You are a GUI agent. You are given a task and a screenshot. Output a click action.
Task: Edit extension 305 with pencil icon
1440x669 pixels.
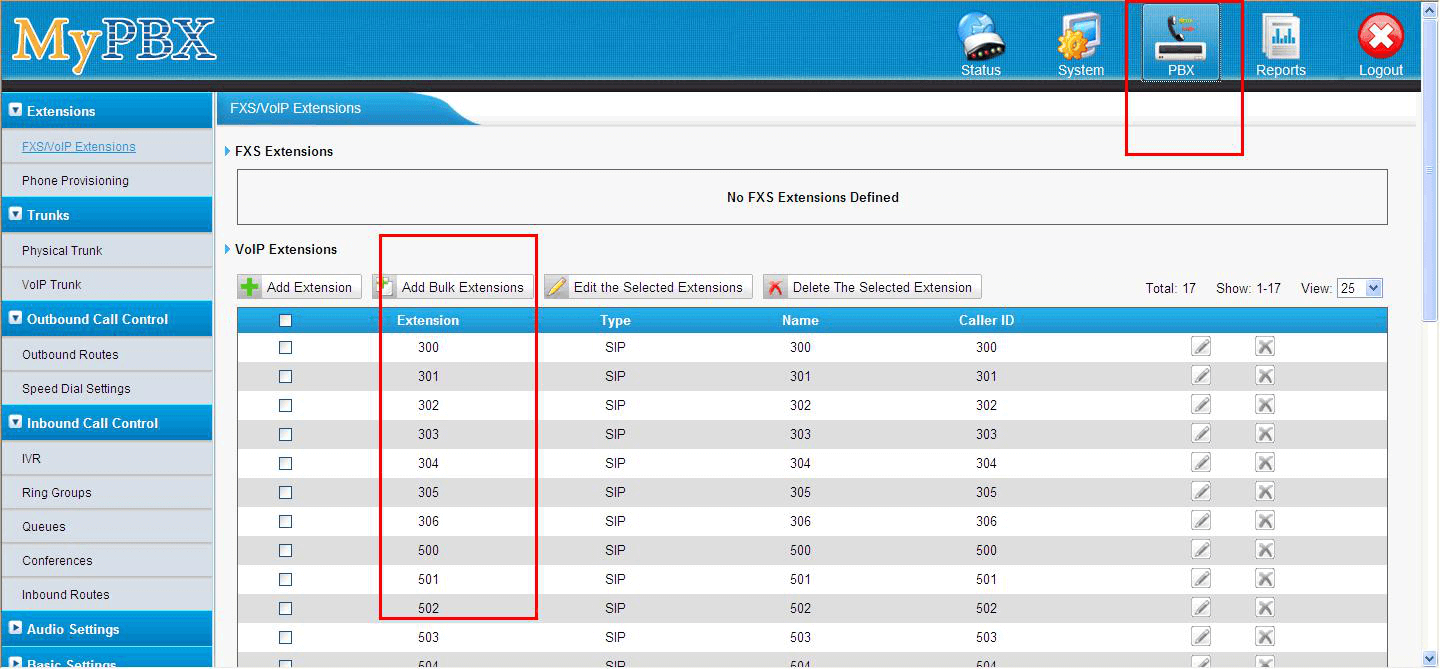tap(1201, 492)
